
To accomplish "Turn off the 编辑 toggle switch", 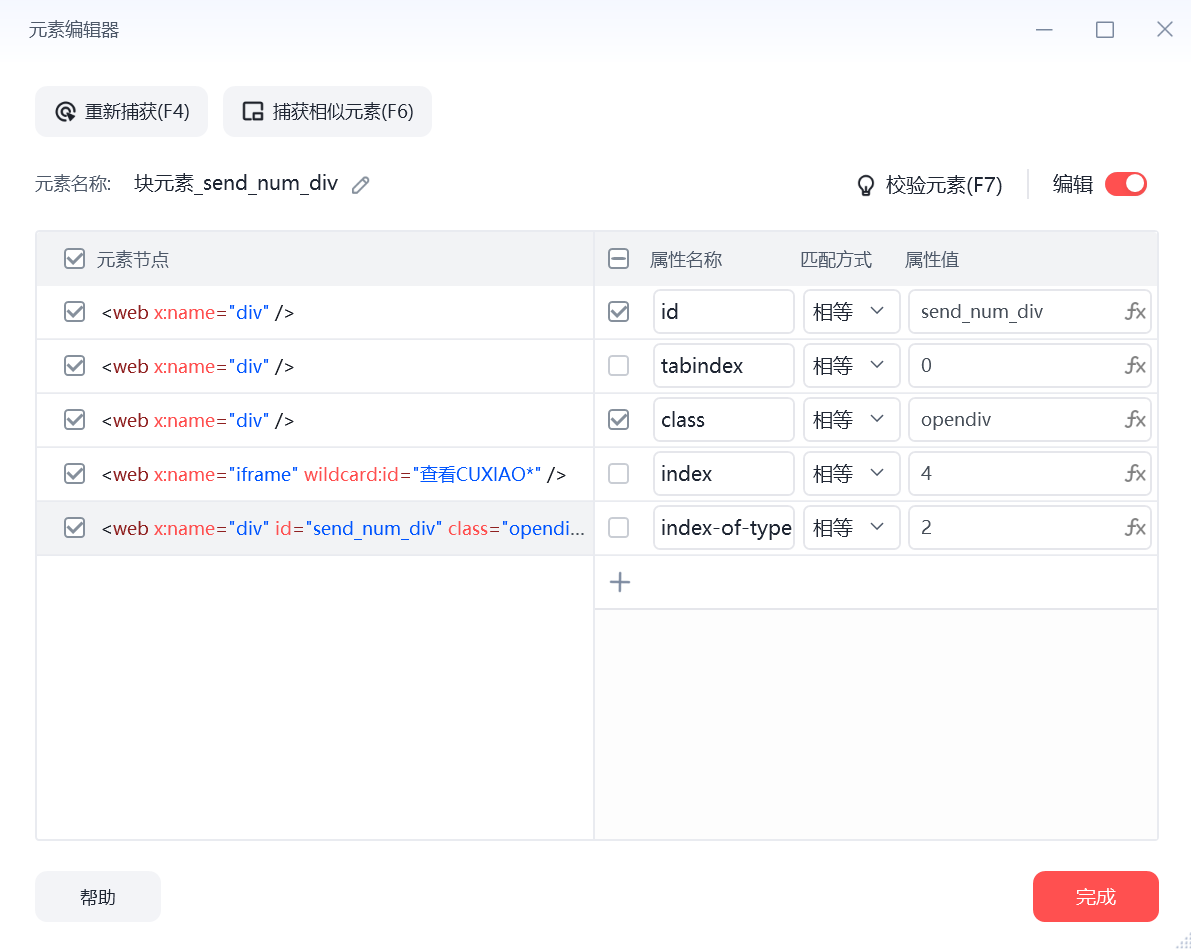I will 1126,184.
